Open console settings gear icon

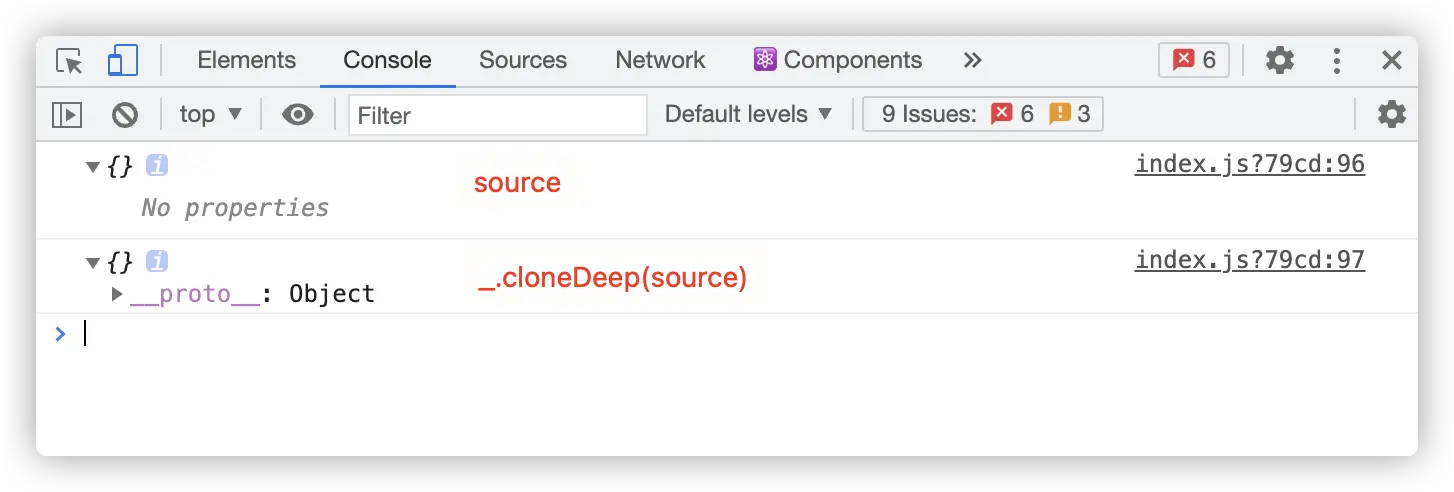(1391, 115)
